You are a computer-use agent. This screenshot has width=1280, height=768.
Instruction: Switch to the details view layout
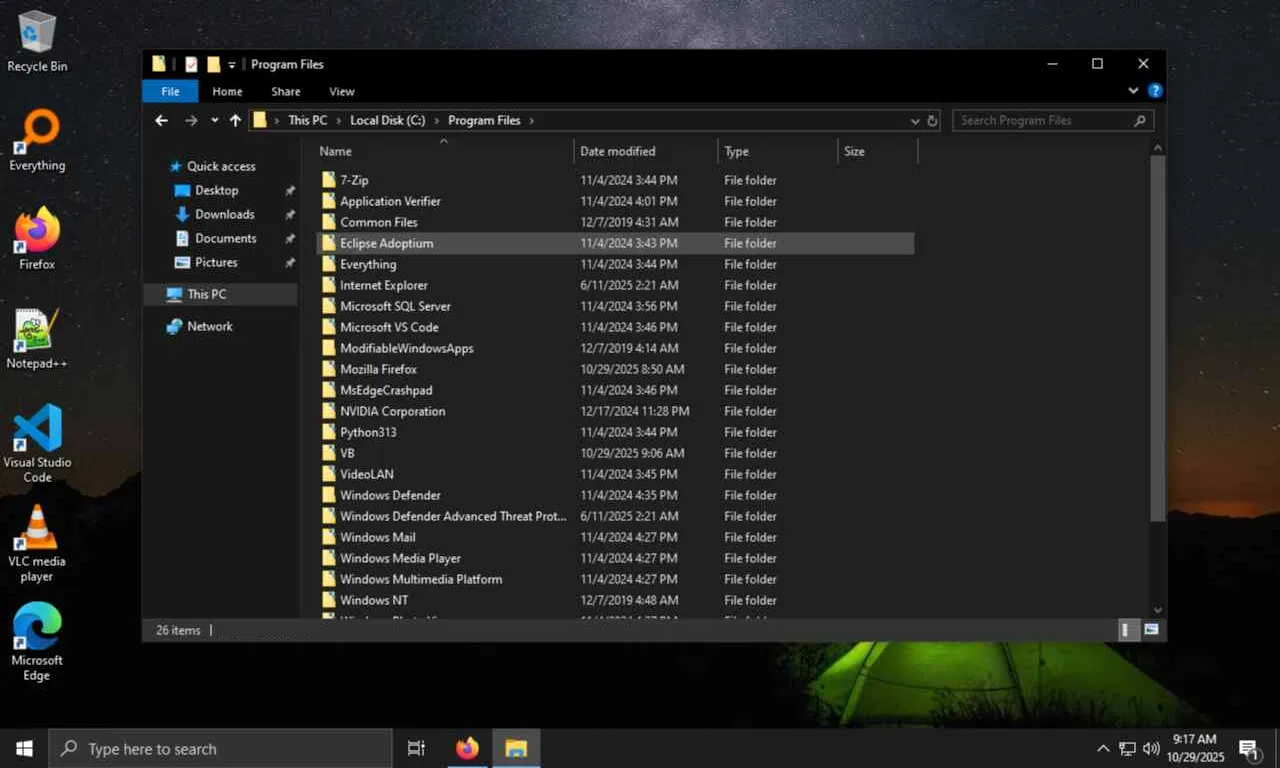[x=1126, y=630]
